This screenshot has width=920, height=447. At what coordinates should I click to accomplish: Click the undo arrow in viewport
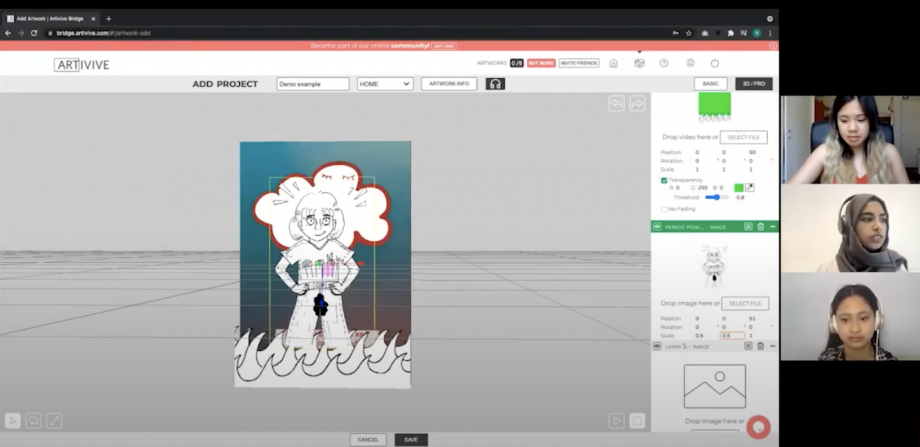click(x=617, y=103)
